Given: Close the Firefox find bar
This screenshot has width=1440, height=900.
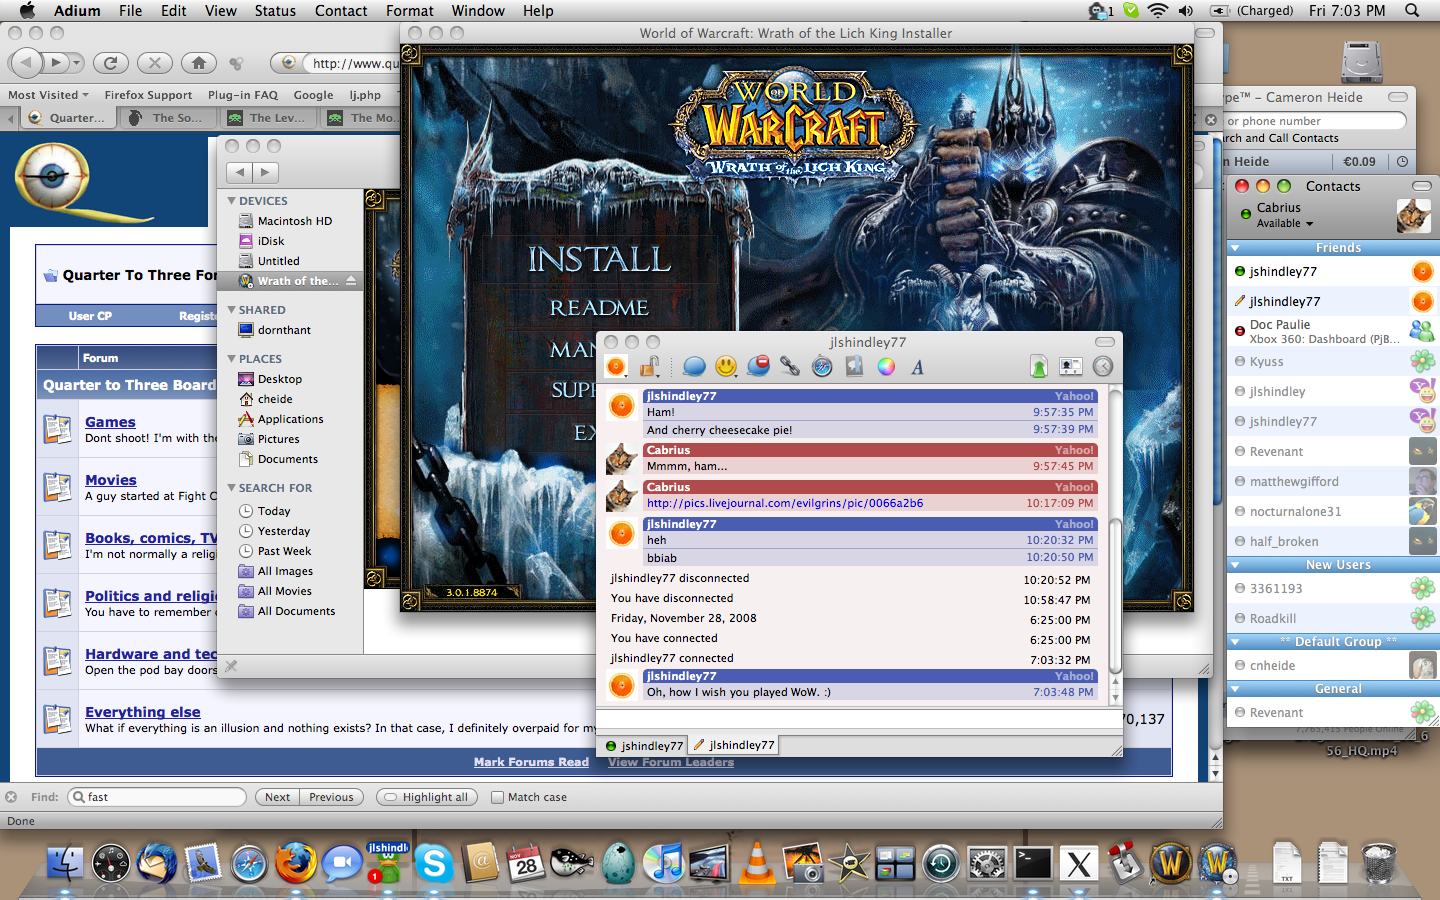Looking at the screenshot, I should point(11,797).
